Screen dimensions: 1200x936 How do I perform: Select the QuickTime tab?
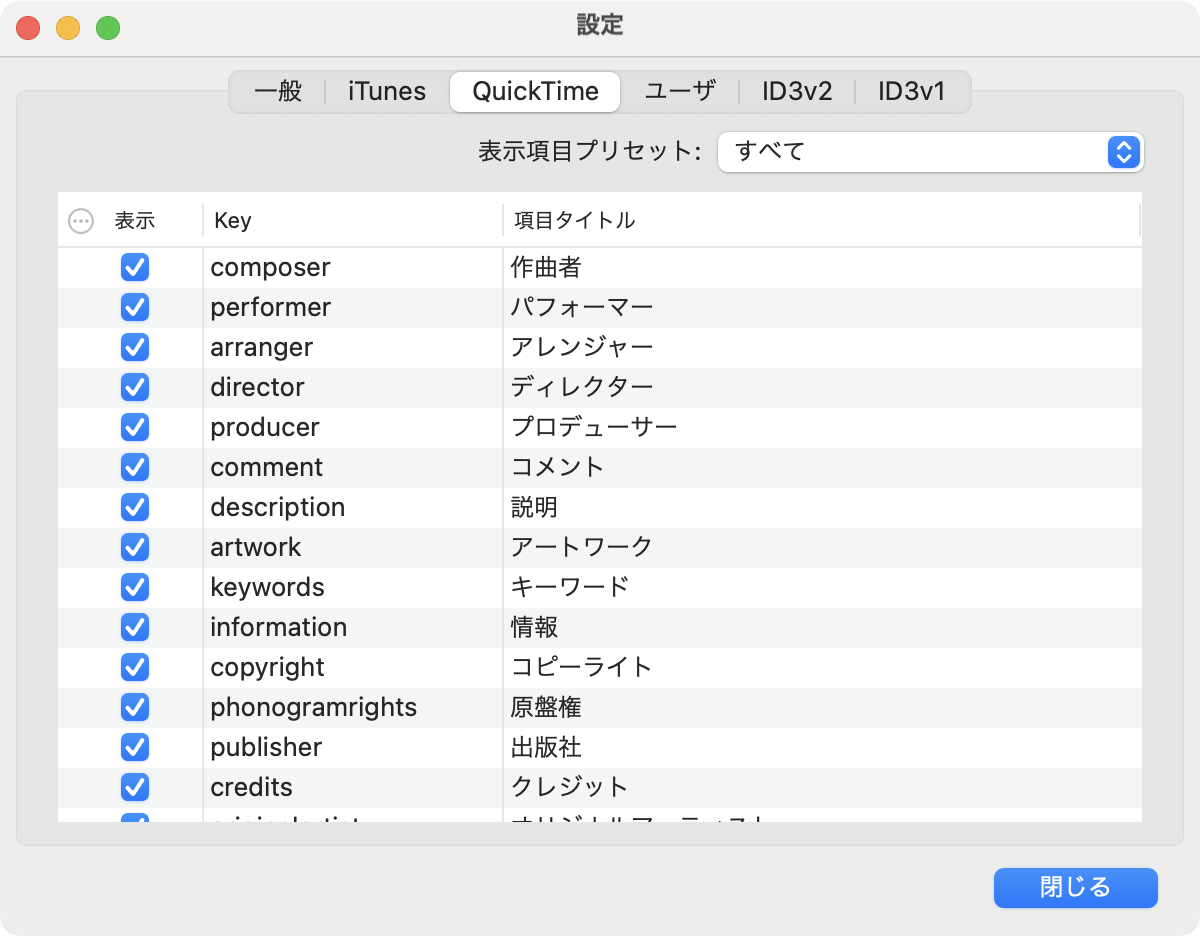(535, 92)
